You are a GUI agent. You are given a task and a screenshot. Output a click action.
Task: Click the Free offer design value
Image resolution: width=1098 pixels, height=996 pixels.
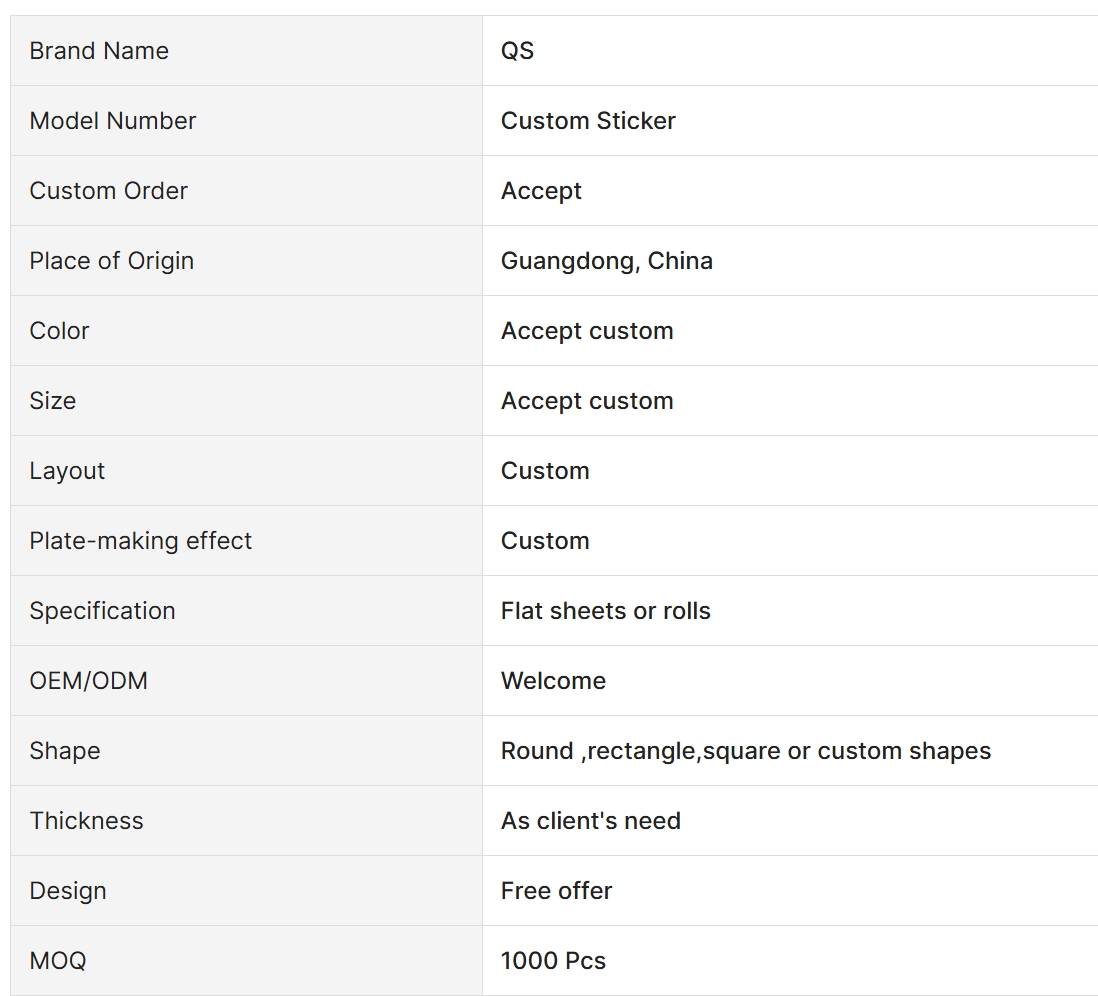click(x=556, y=891)
